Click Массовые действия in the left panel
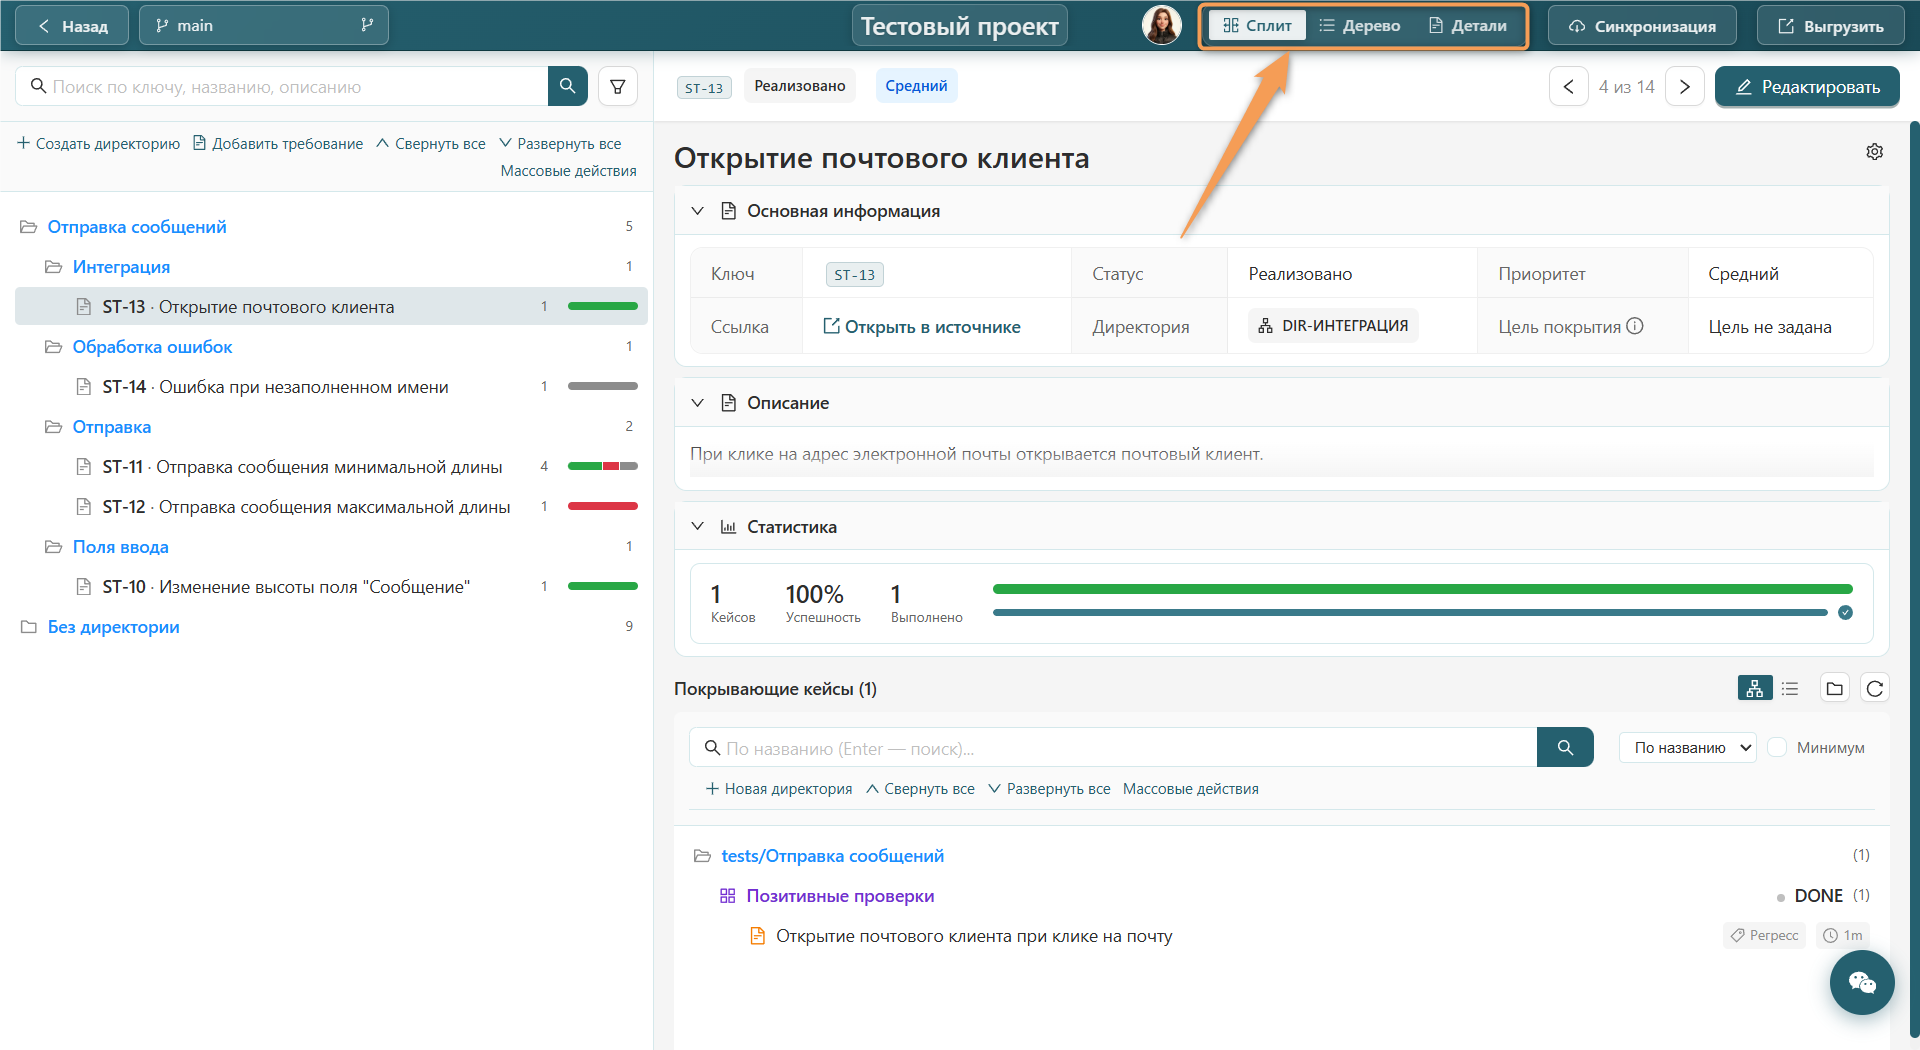This screenshot has width=1920, height=1050. 568,170
